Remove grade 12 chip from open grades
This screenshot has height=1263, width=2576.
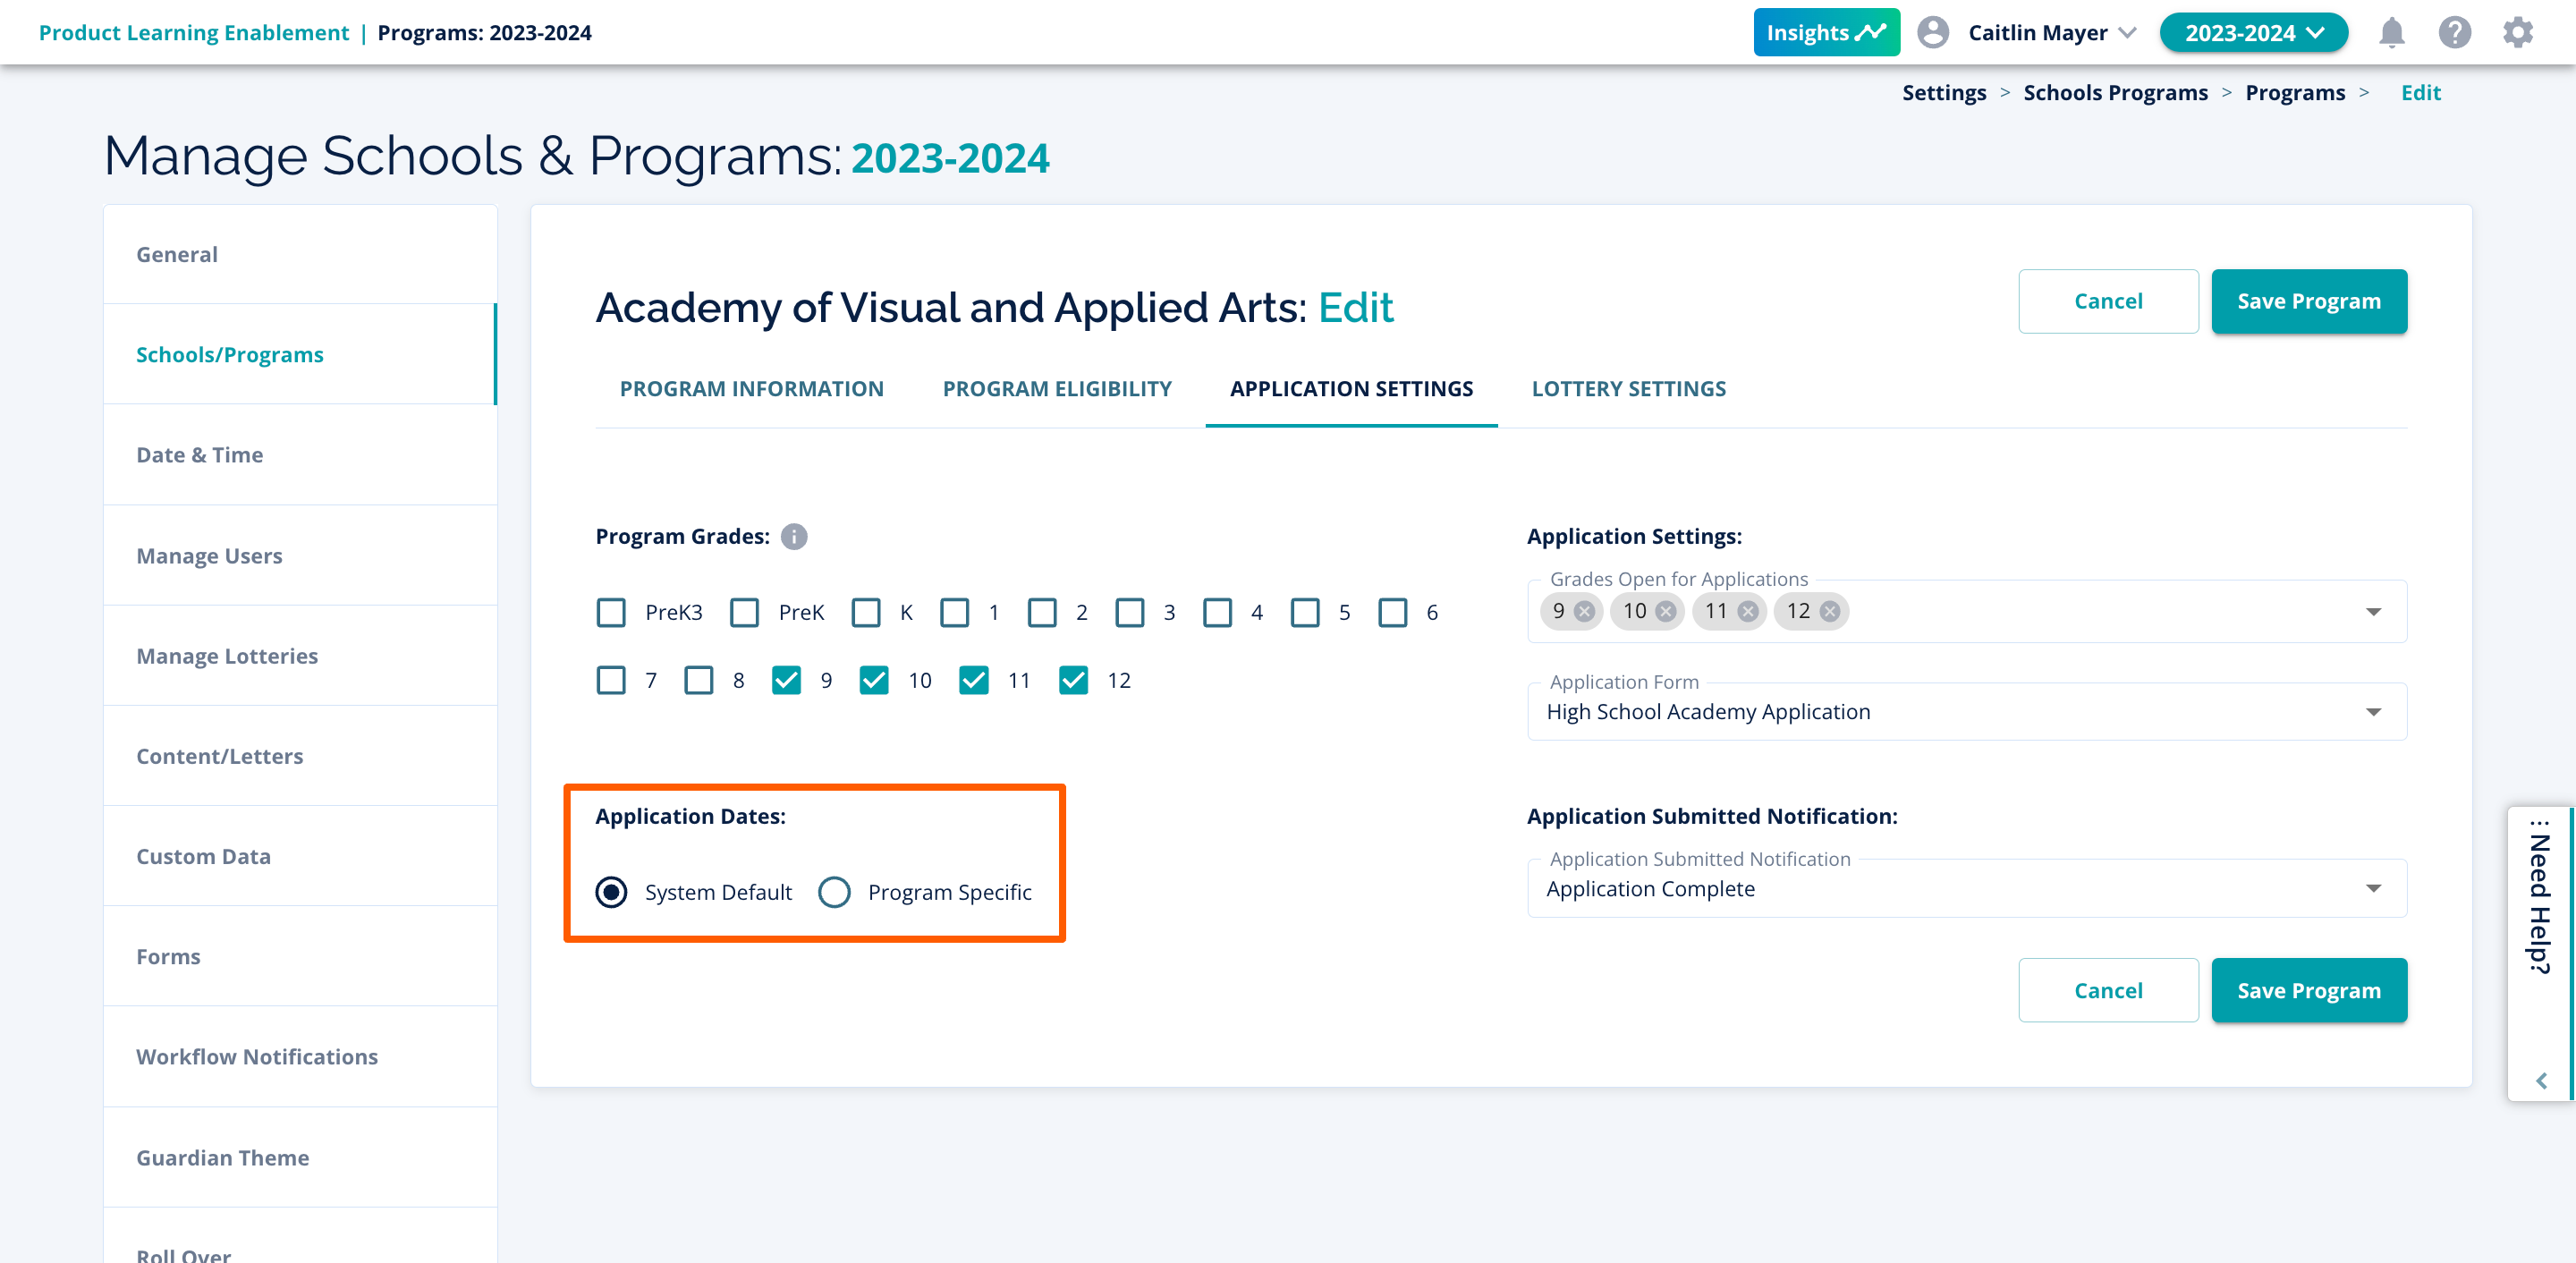(1829, 612)
